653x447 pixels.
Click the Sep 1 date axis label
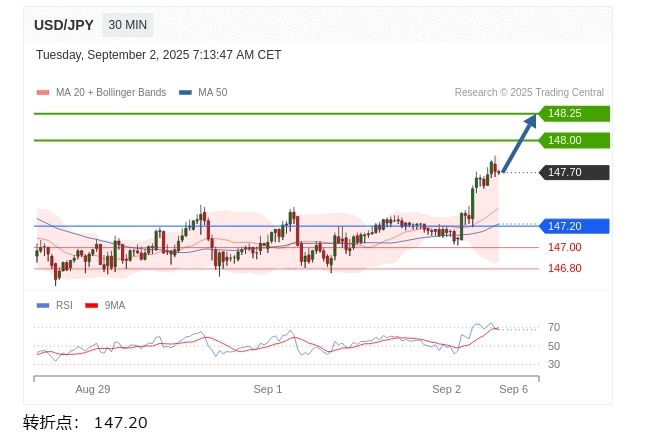click(x=268, y=389)
